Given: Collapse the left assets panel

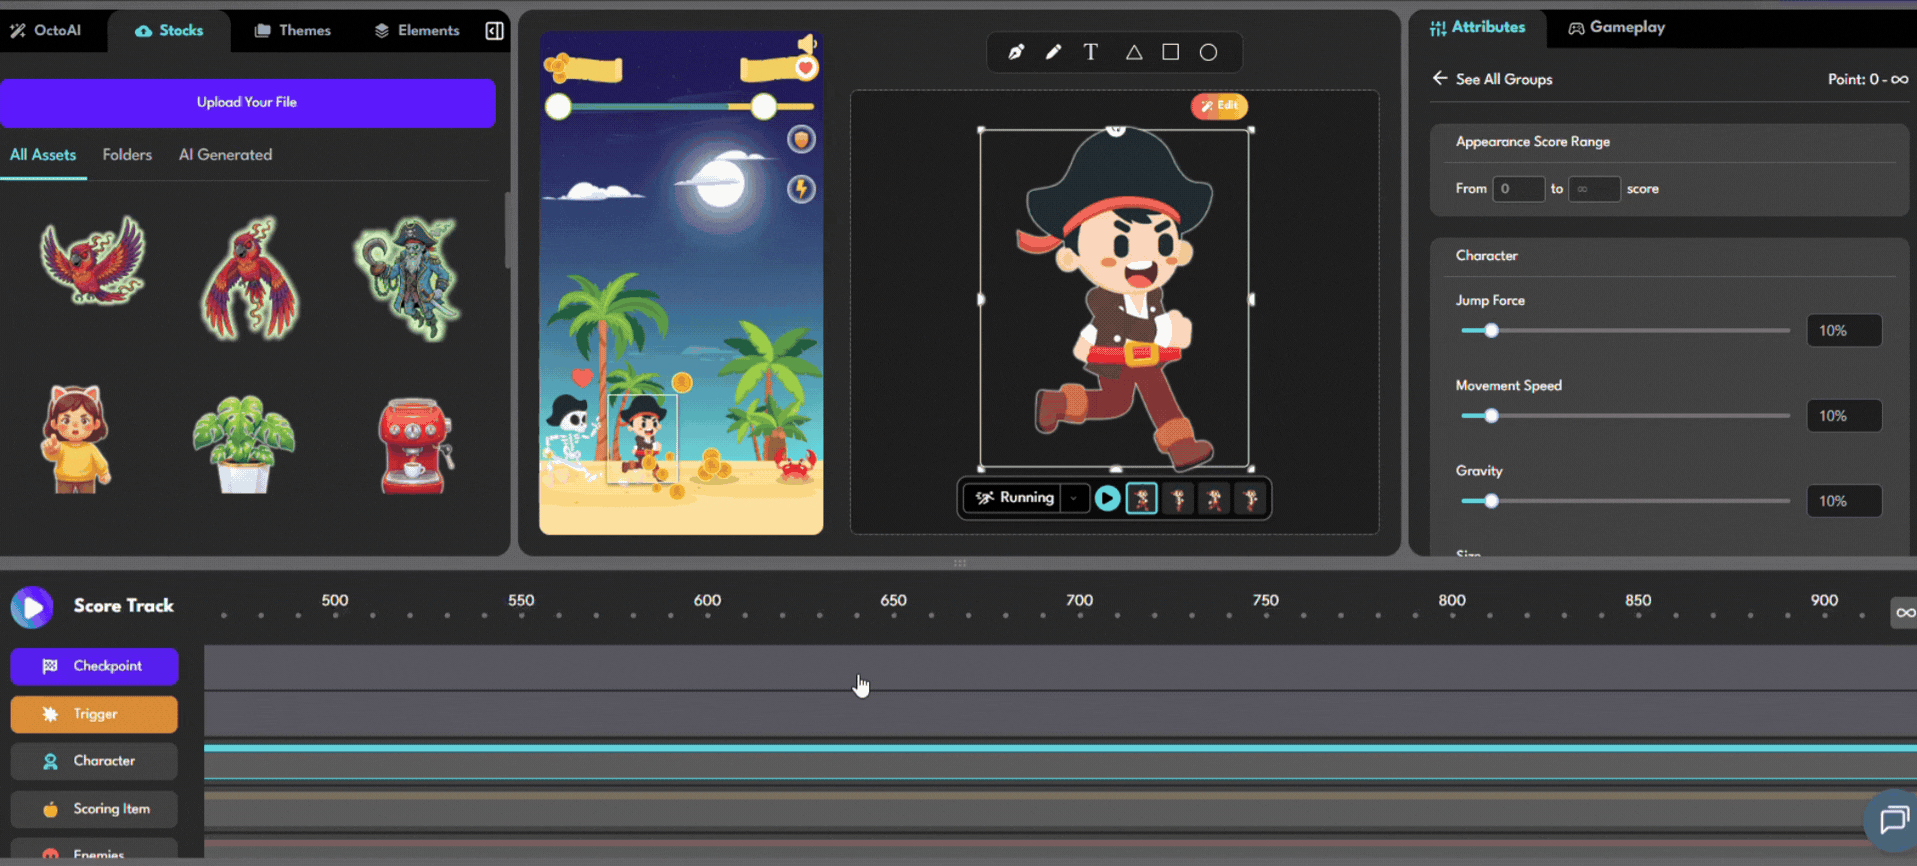Looking at the screenshot, I should pos(494,31).
